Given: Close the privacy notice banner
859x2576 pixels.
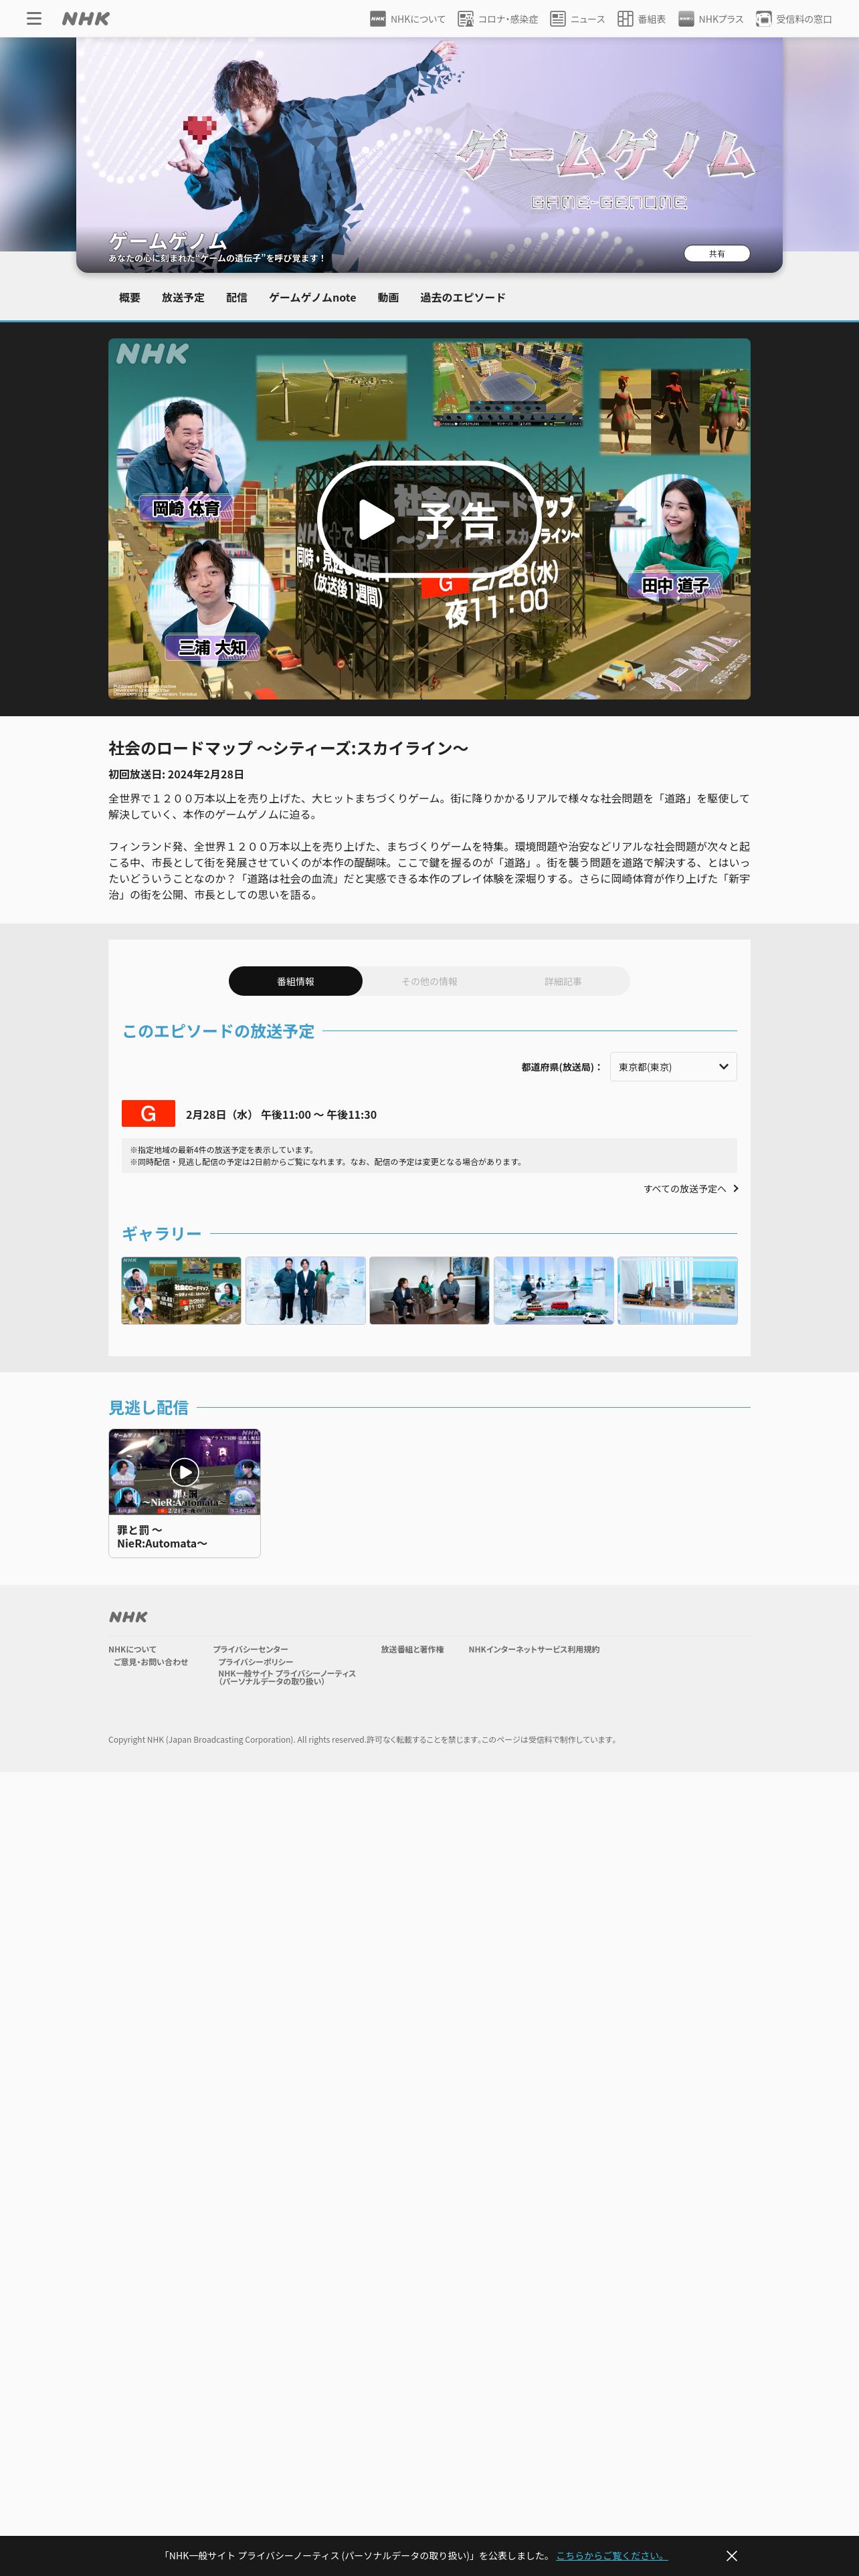Looking at the screenshot, I should click(x=731, y=2555).
